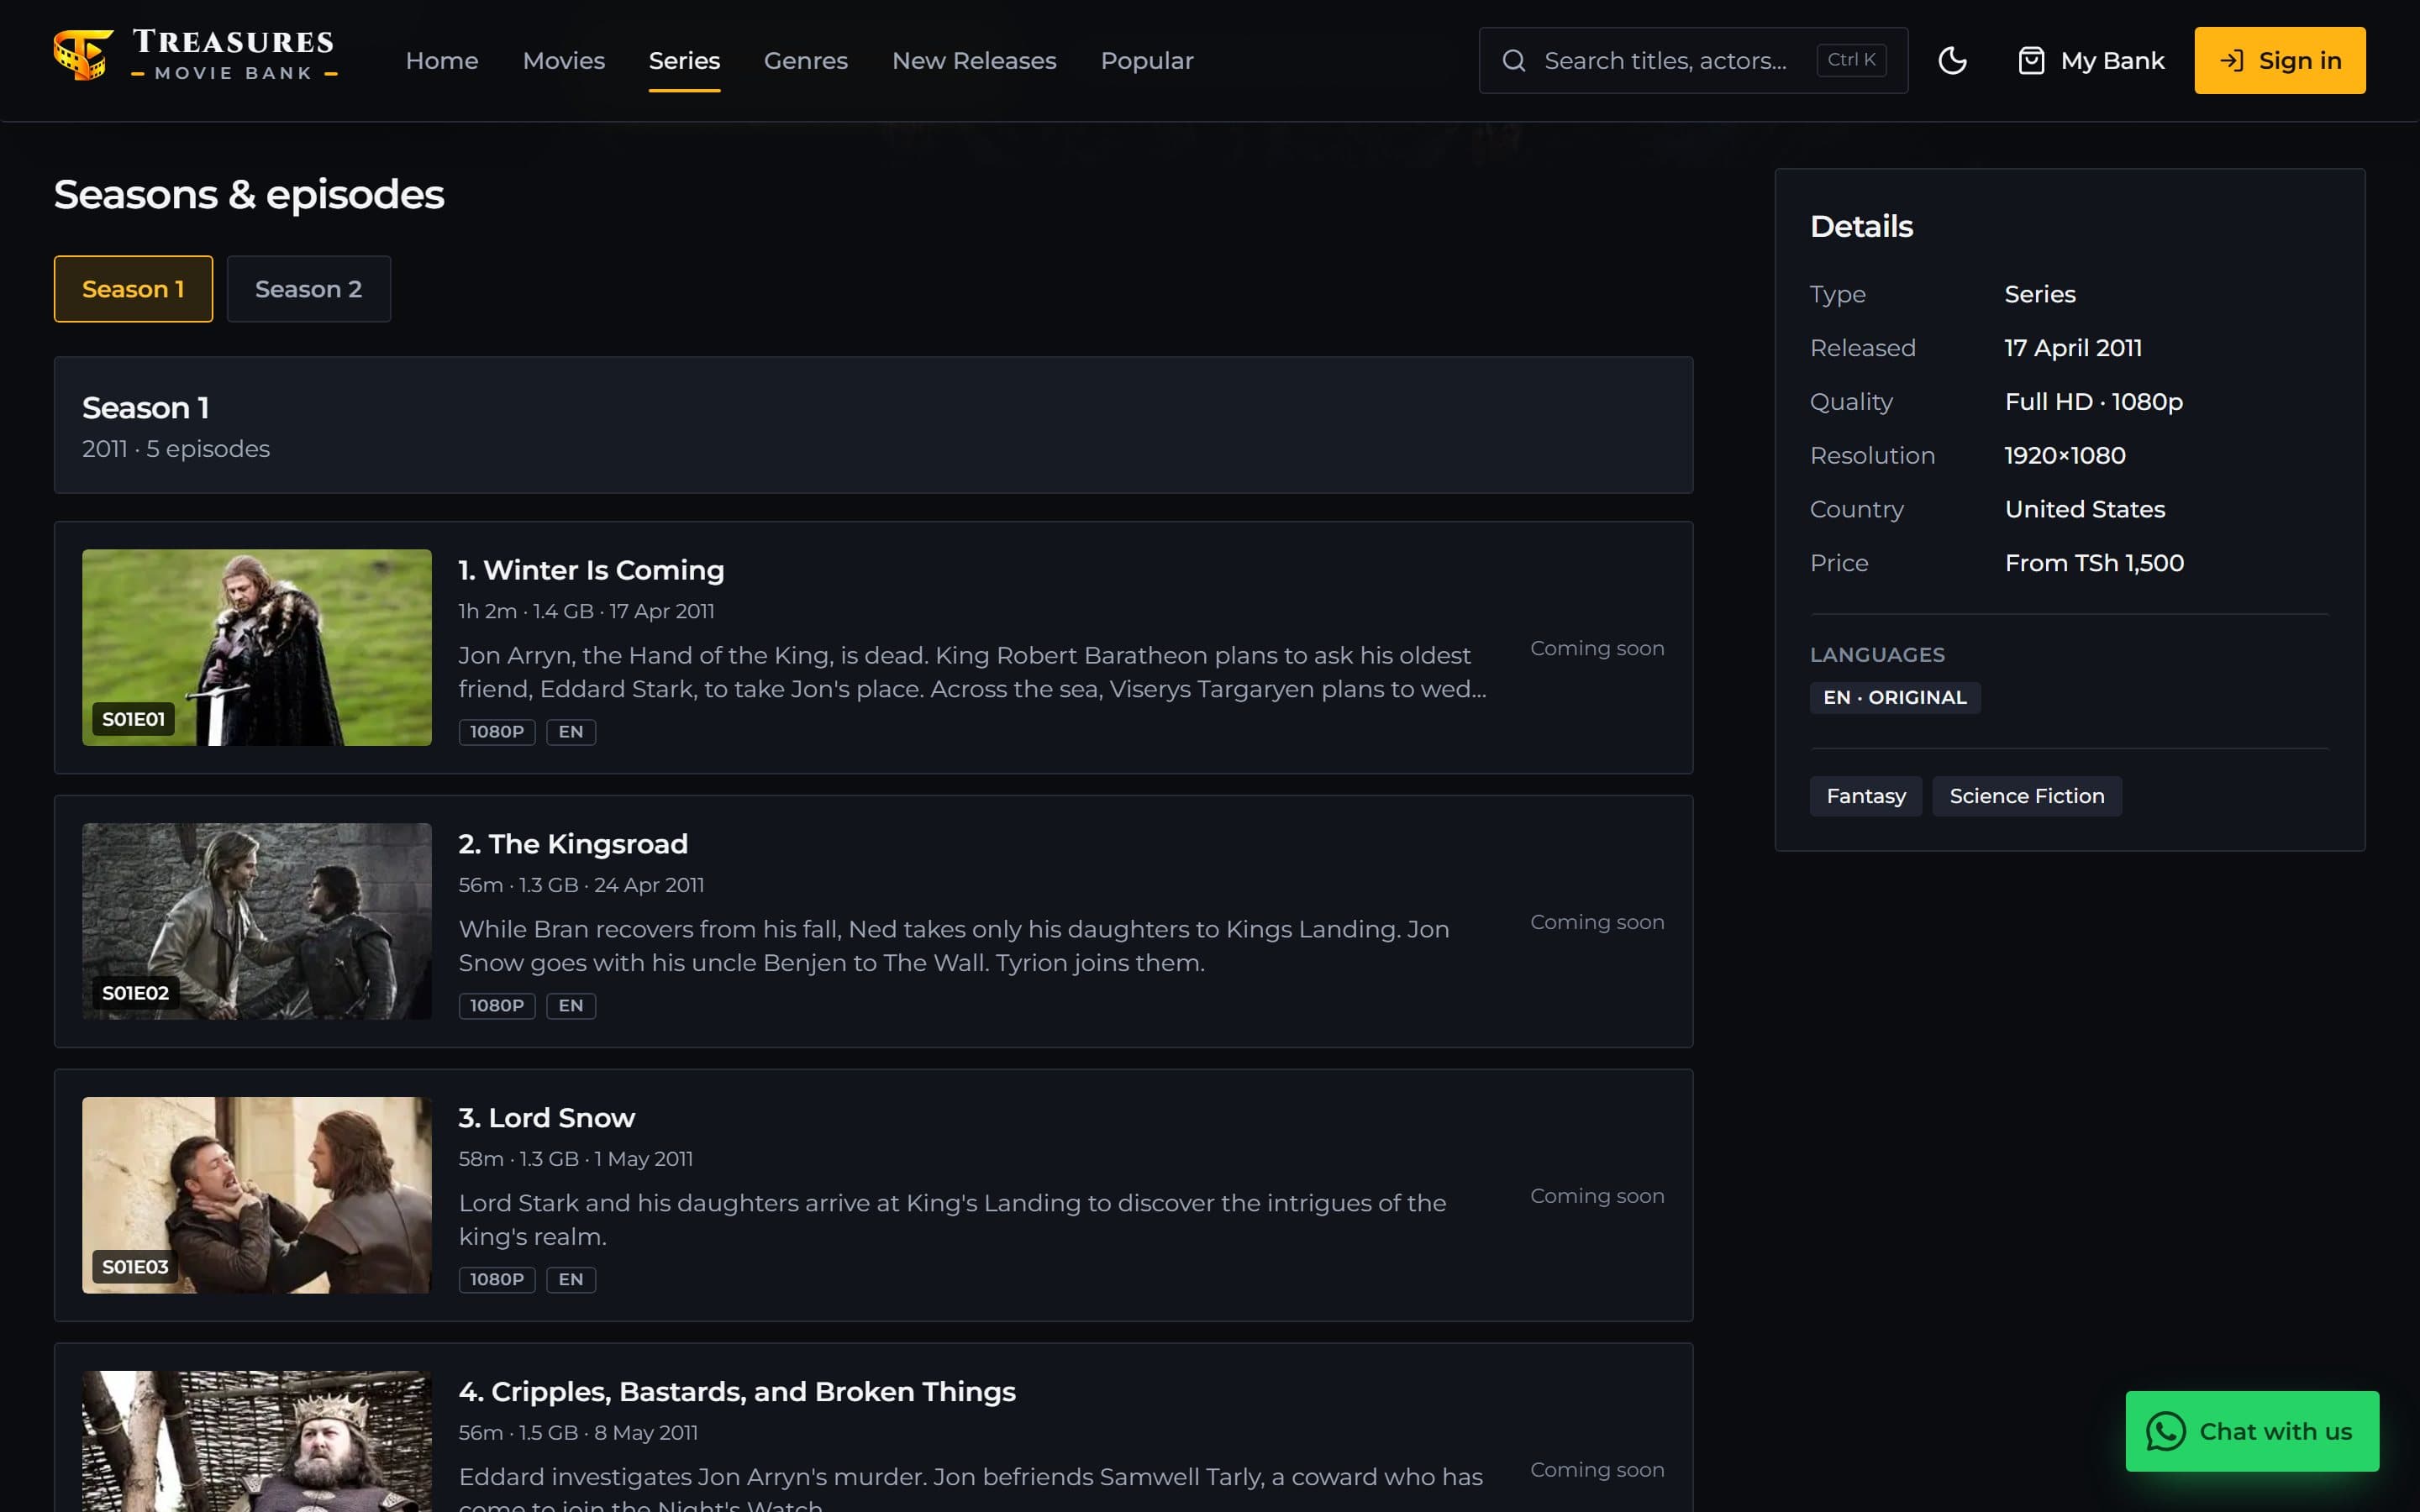The image size is (2420, 1512).
Task: Click the Fantasy genre tag
Action: pos(1866,796)
